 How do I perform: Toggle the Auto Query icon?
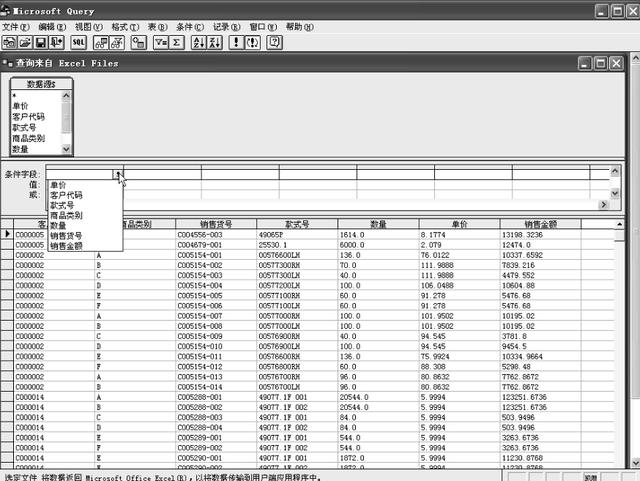(253, 42)
